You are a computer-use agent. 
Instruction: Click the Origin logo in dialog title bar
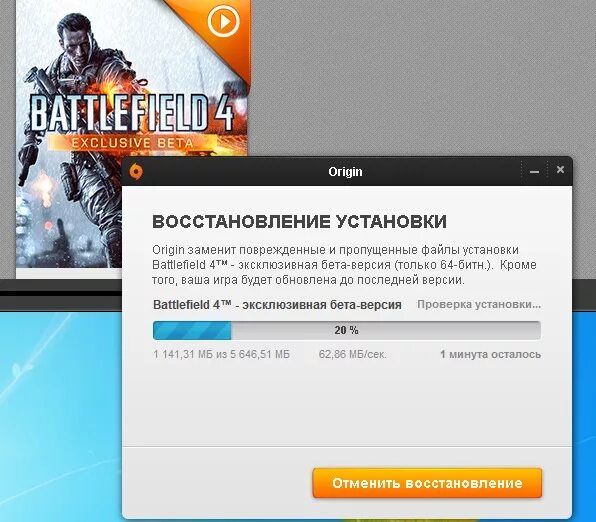tap(136, 171)
